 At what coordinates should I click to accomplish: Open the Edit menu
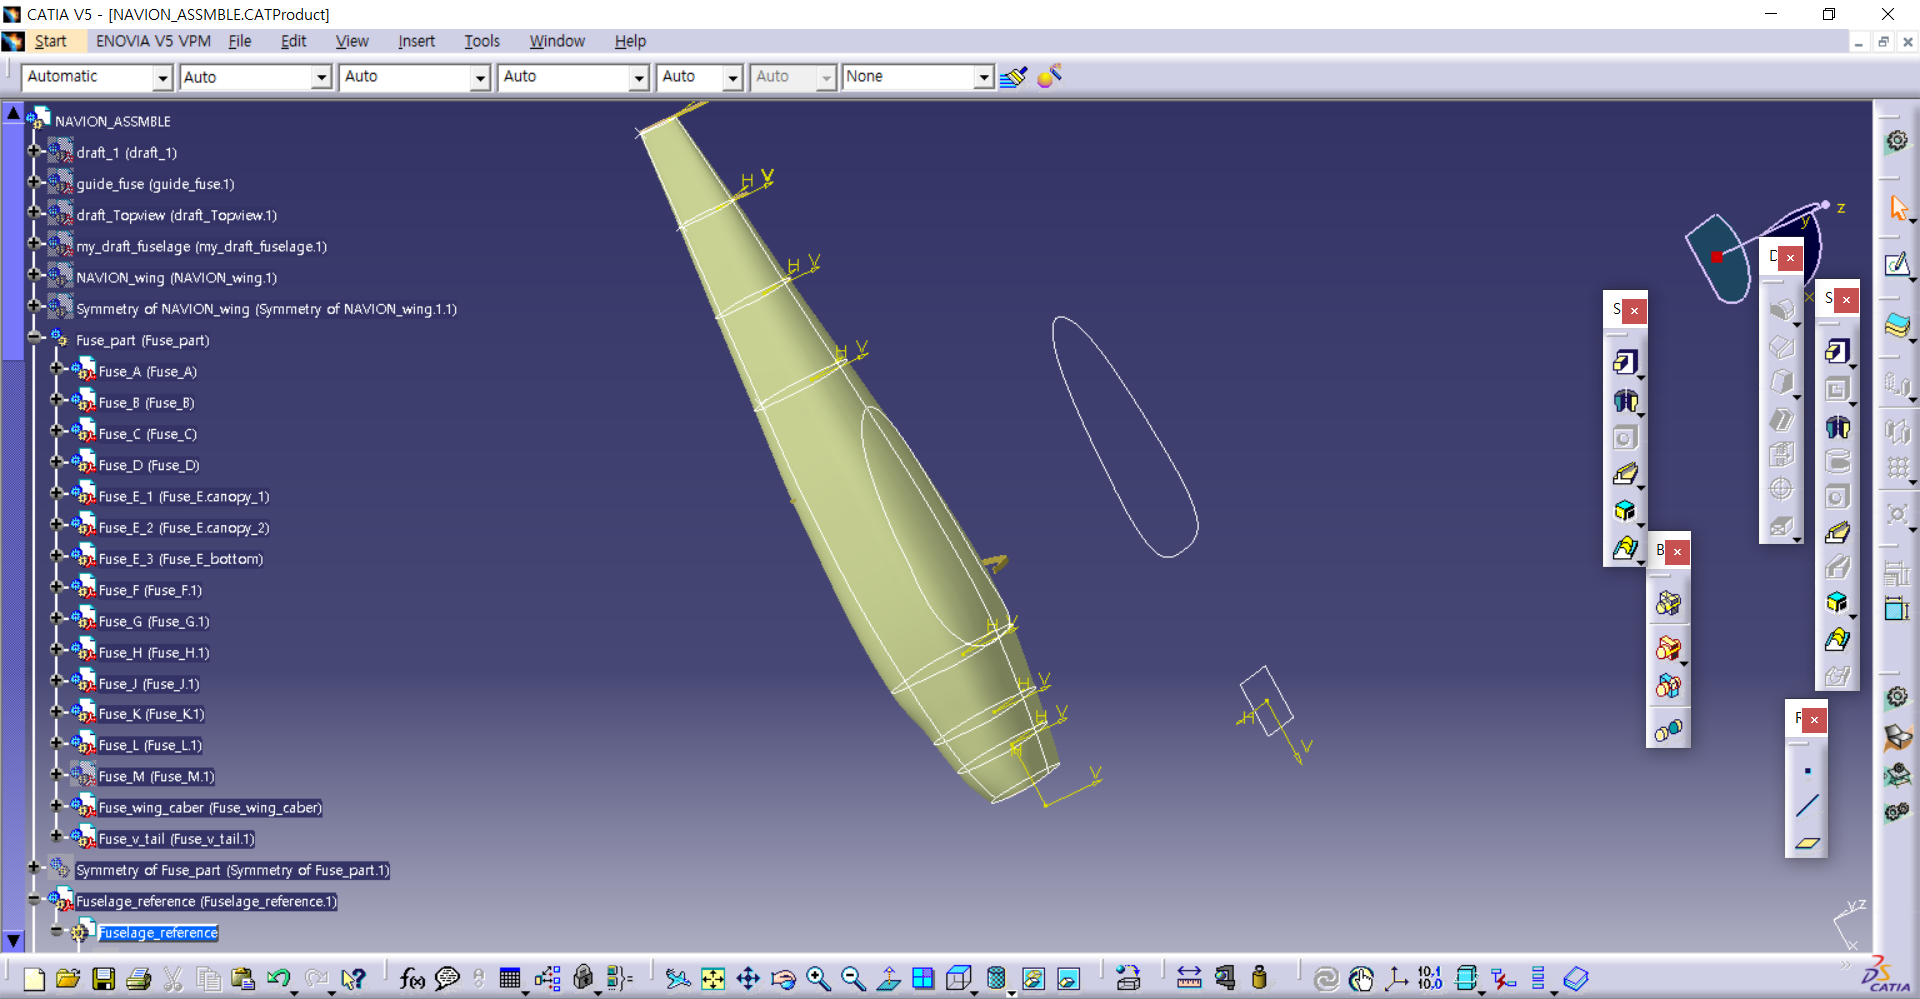tap(293, 41)
